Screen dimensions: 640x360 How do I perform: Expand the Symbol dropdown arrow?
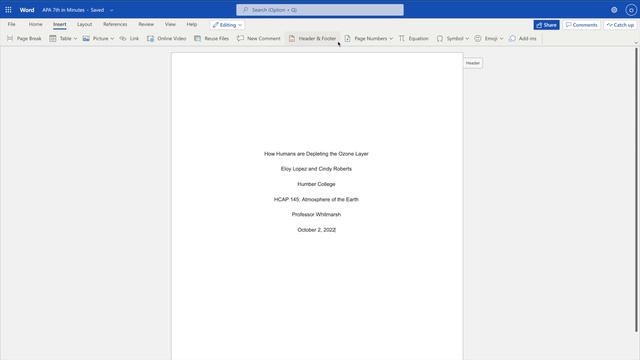467,38
